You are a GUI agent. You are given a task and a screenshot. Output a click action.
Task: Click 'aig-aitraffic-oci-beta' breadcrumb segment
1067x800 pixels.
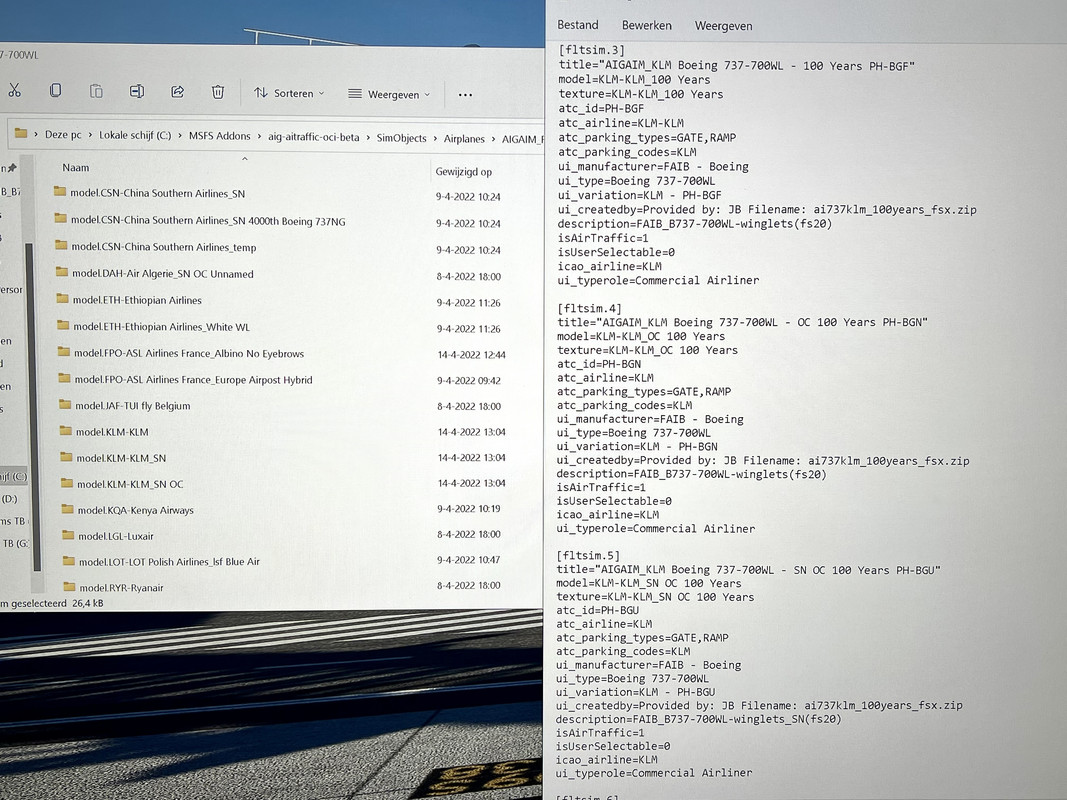[x=314, y=137]
